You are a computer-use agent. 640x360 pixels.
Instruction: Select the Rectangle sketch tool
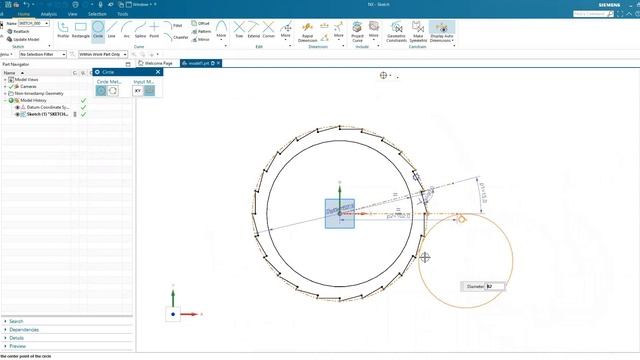[x=80, y=30]
